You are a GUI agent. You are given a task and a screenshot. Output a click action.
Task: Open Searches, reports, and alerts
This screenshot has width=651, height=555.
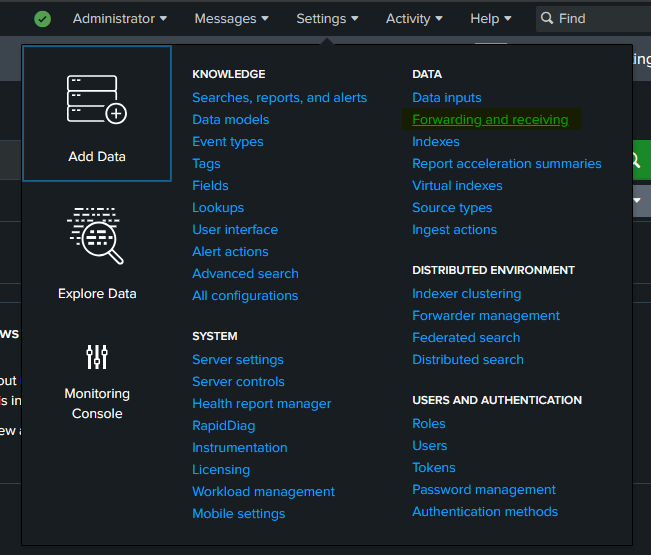[279, 98]
